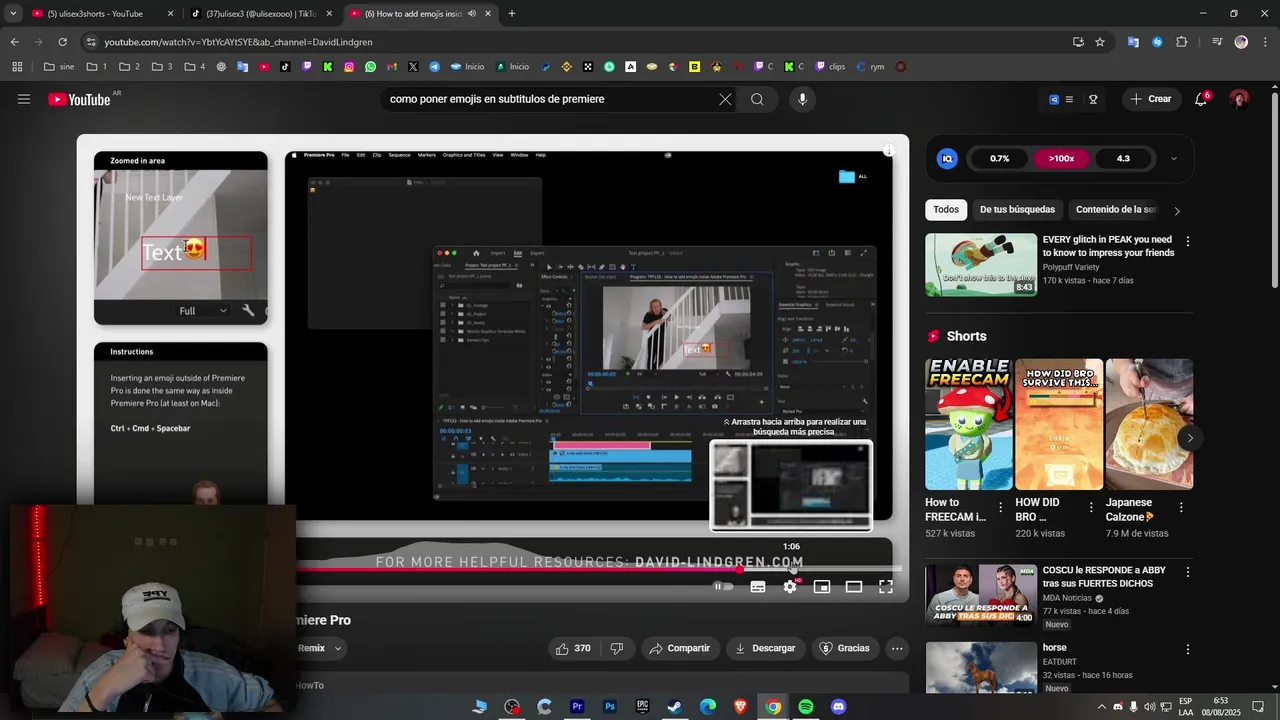The height and width of the screenshot is (720, 1280).
Task: Toggle subtitles in the video player
Action: point(758,587)
